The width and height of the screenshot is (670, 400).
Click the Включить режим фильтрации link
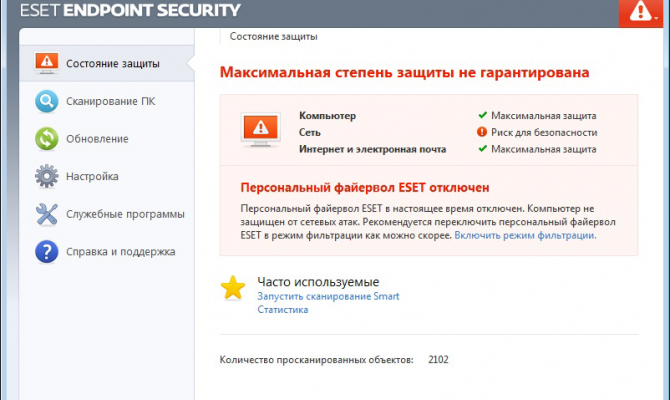[x=525, y=236]
